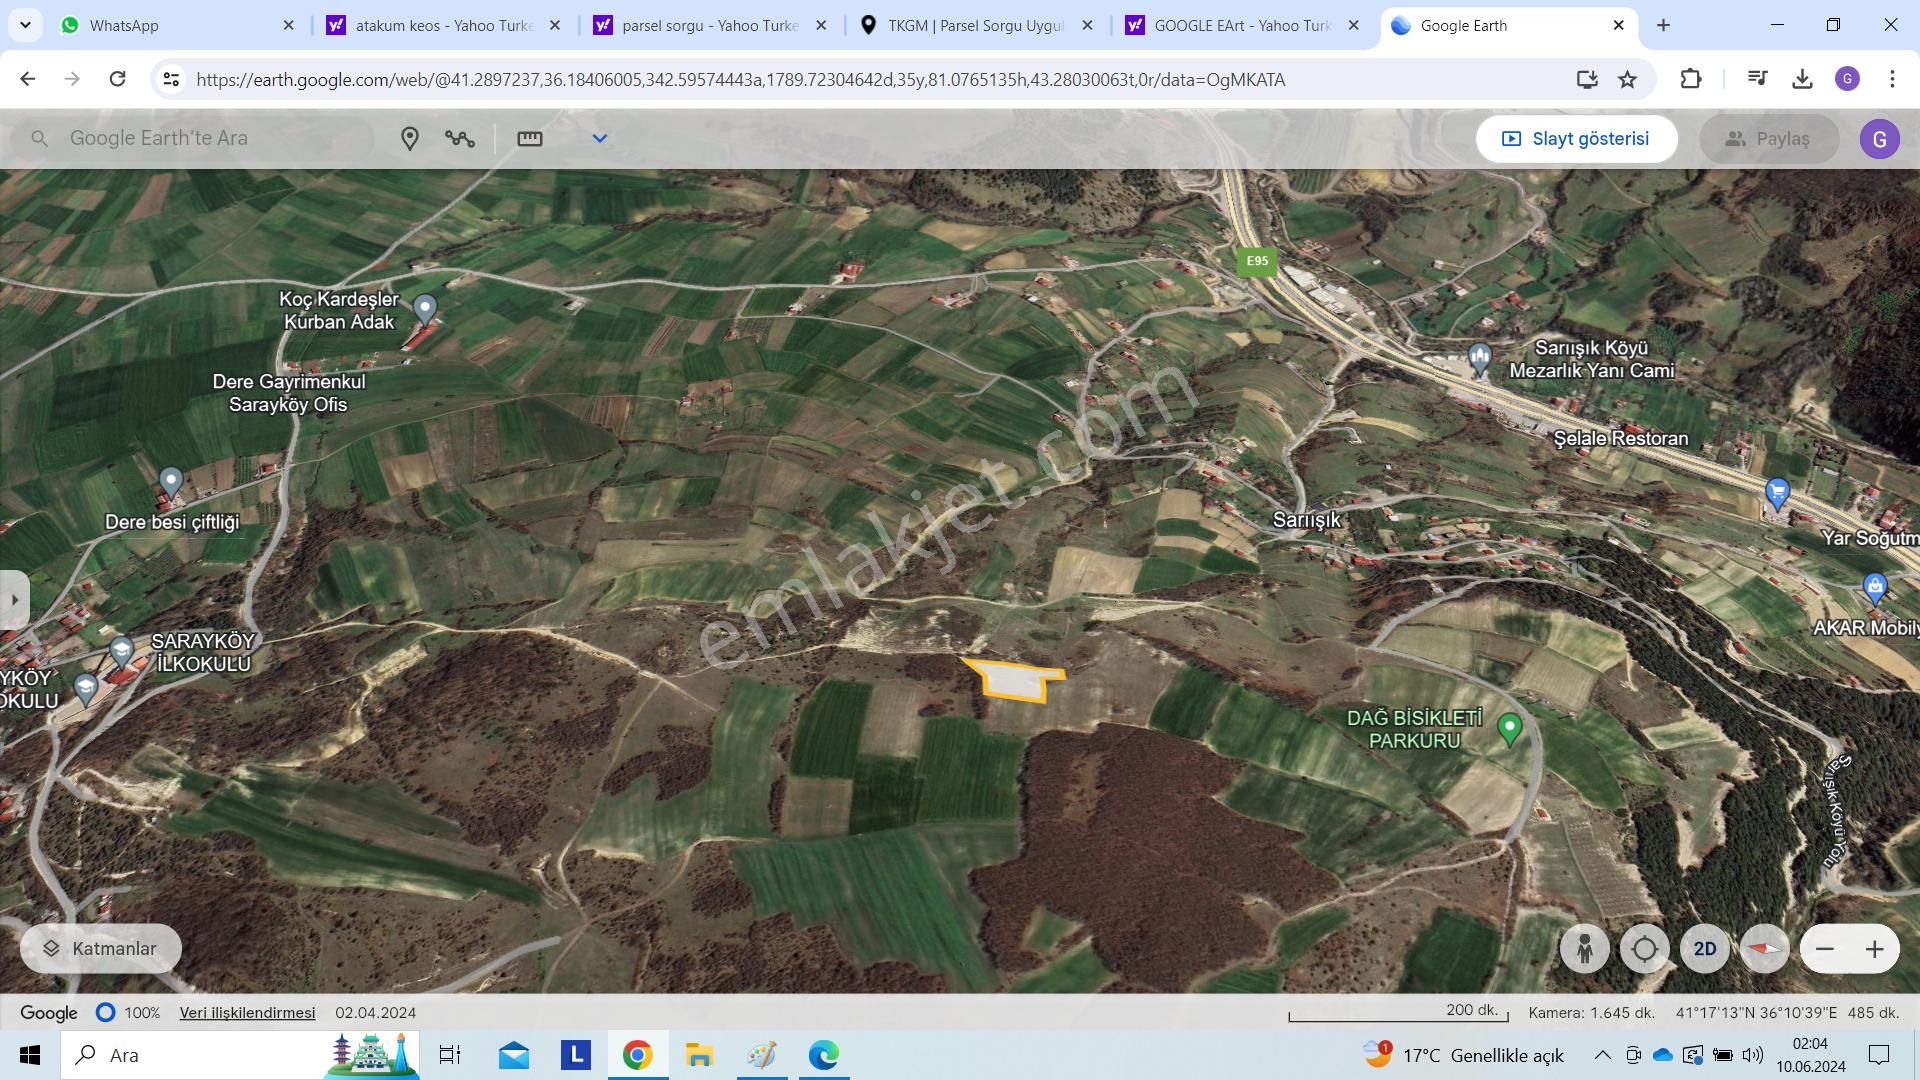Open the browser tab search dropdown
This screenshot has width=1920, height=1080.
pos(25,25)
